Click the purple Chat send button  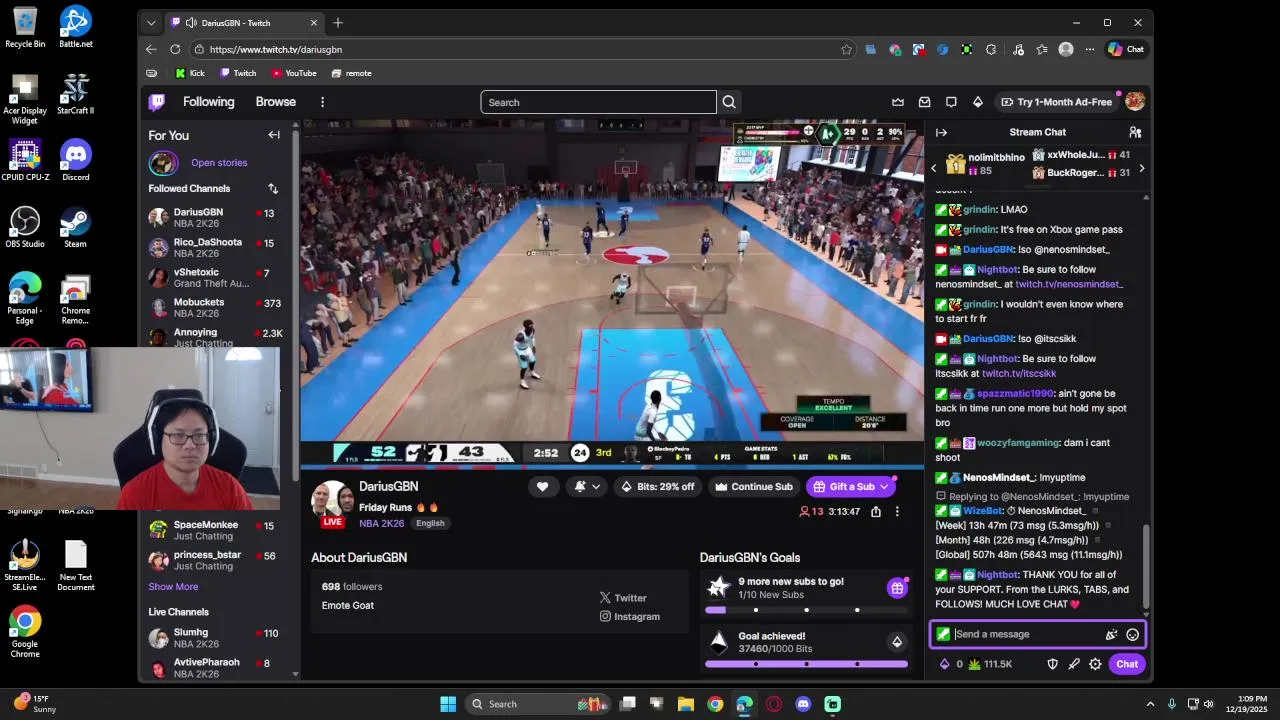[x=1127, y=664]
